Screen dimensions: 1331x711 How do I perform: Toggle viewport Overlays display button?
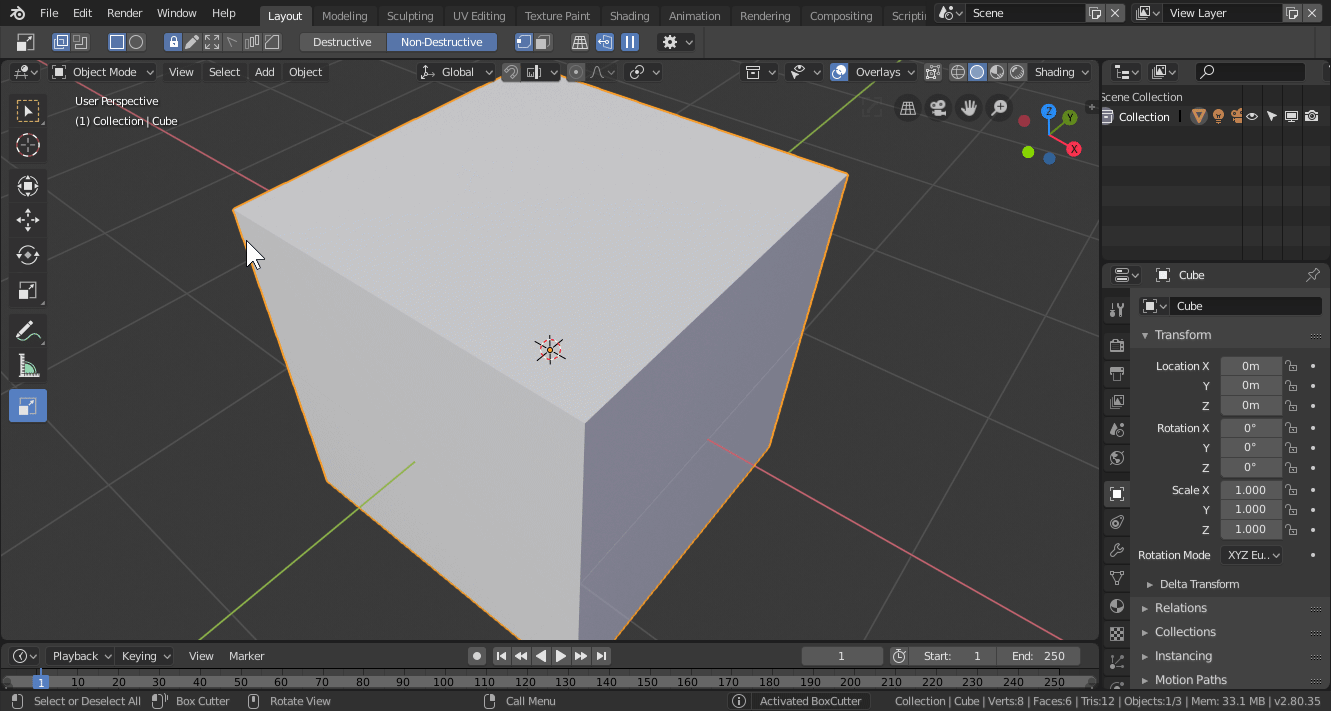(839, 72)
